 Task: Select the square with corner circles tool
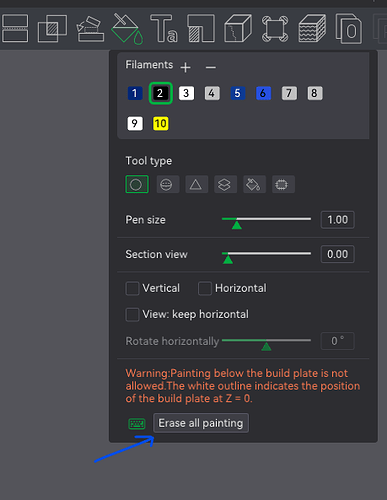coord(275,29)
